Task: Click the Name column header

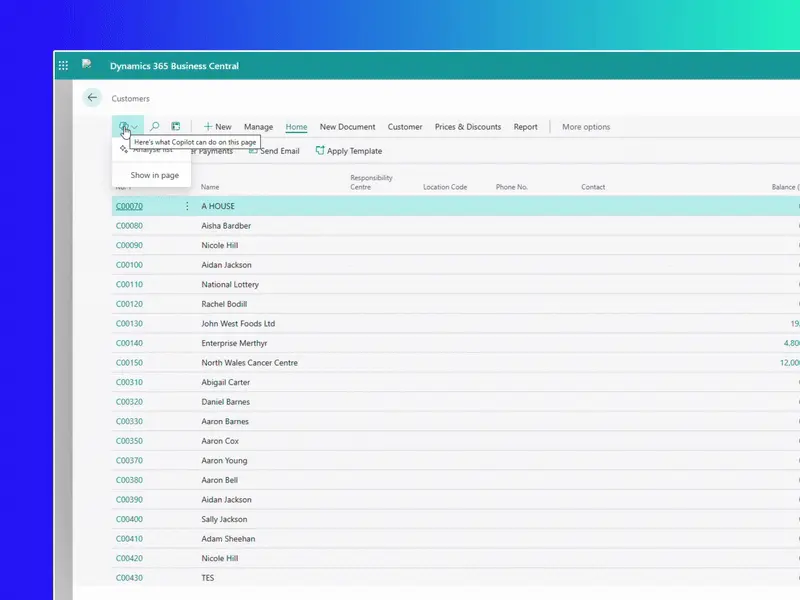Action: [x=210, y=187]
